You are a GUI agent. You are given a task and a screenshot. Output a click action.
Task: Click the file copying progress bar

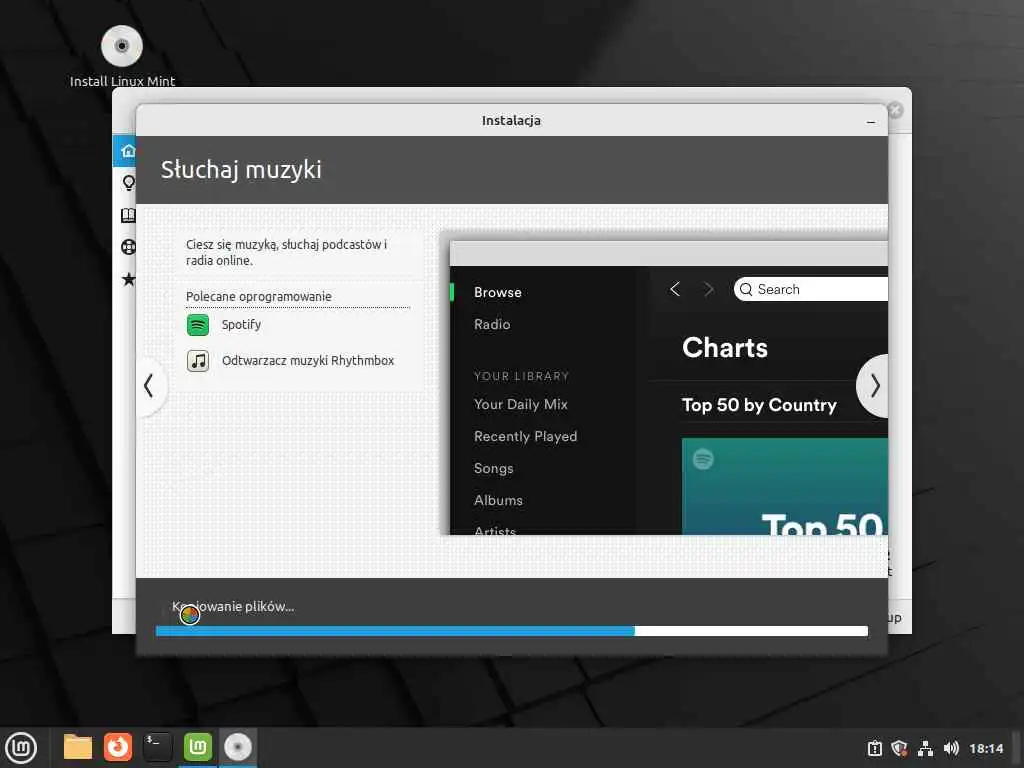point(512,631)
